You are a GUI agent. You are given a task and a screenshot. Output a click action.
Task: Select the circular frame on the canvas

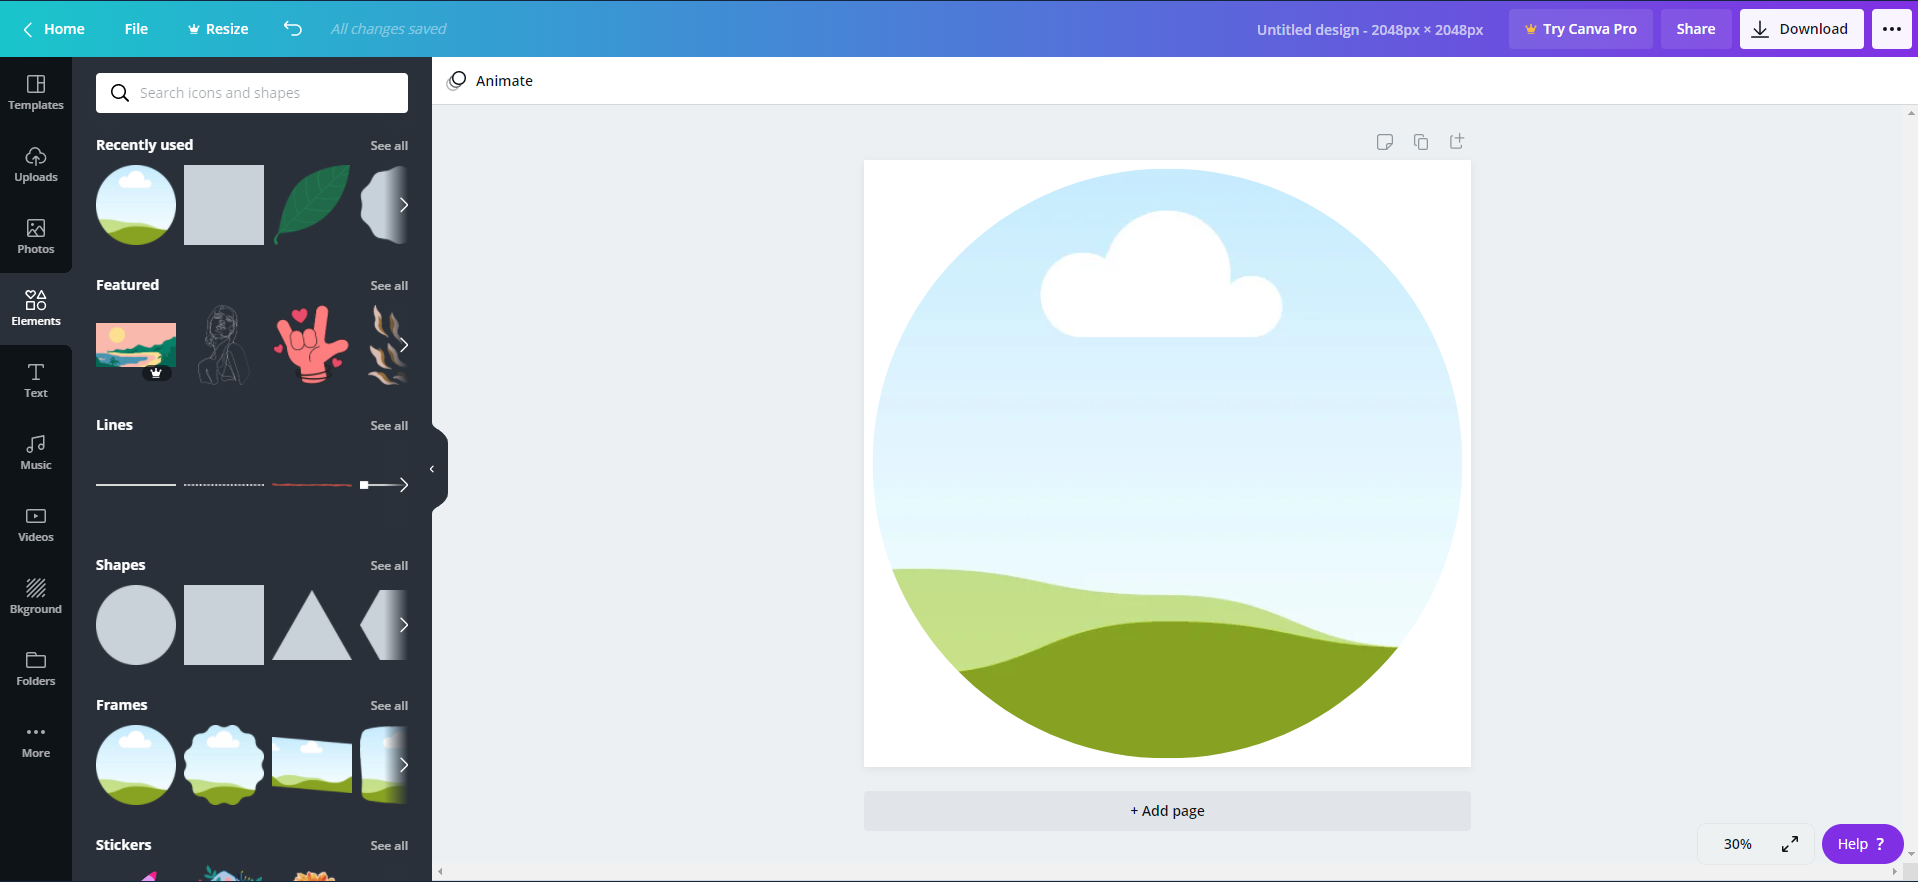tap(1167, 463)
